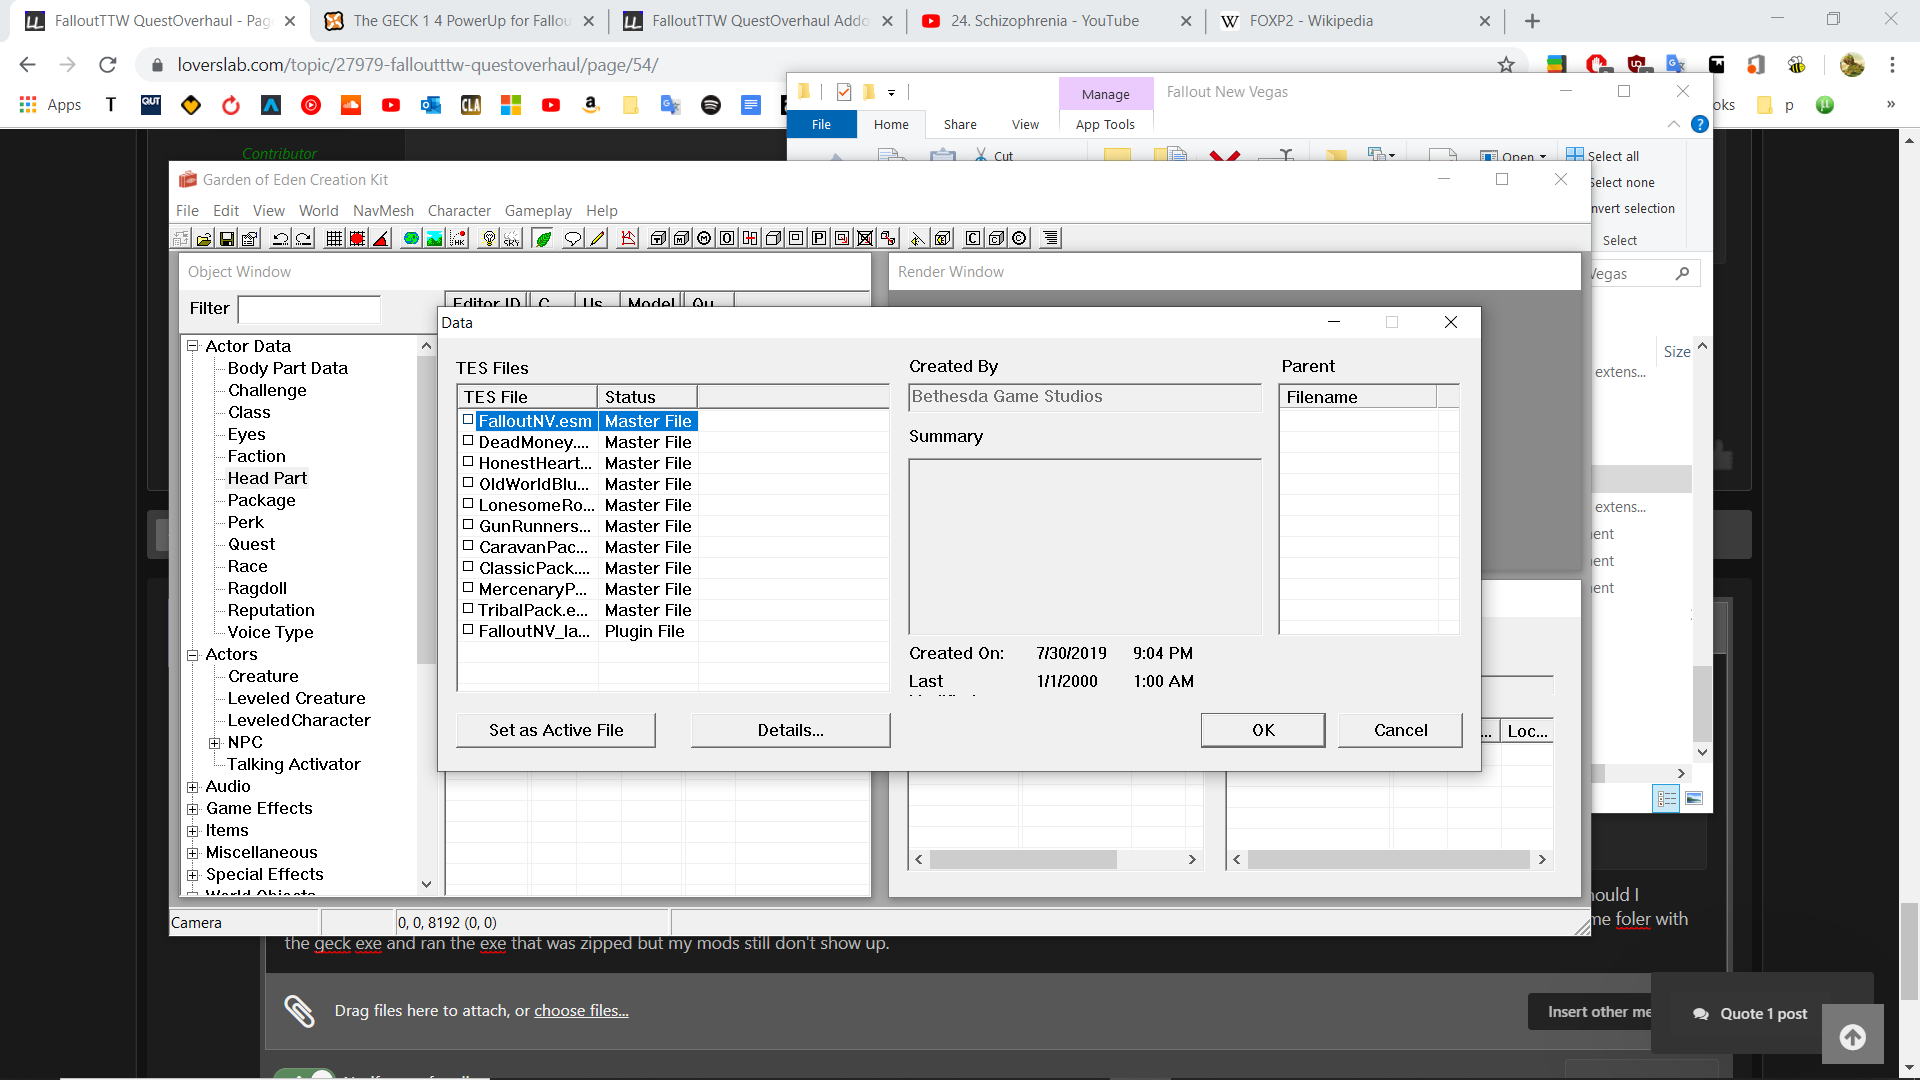Open the Spotify bookmark in Chrome

coord(711,105)
